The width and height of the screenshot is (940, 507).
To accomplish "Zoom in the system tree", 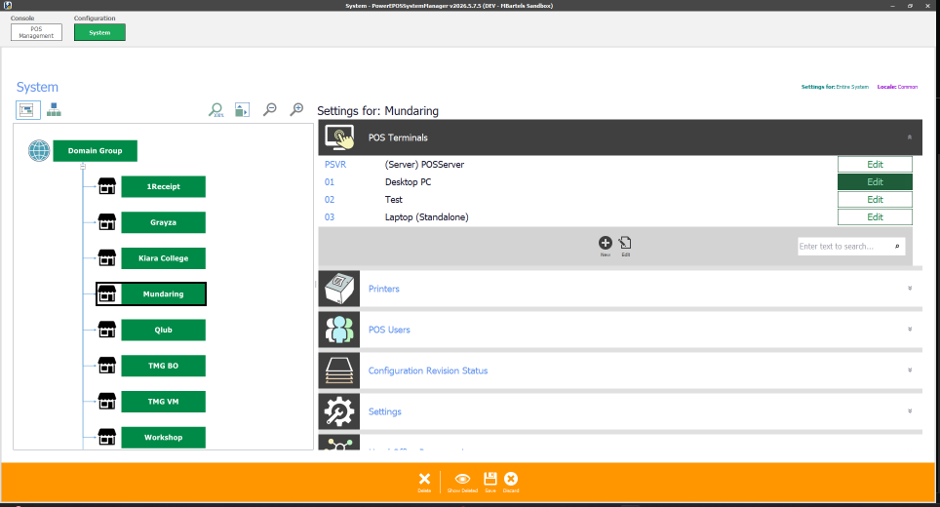I will pos(297,110).
